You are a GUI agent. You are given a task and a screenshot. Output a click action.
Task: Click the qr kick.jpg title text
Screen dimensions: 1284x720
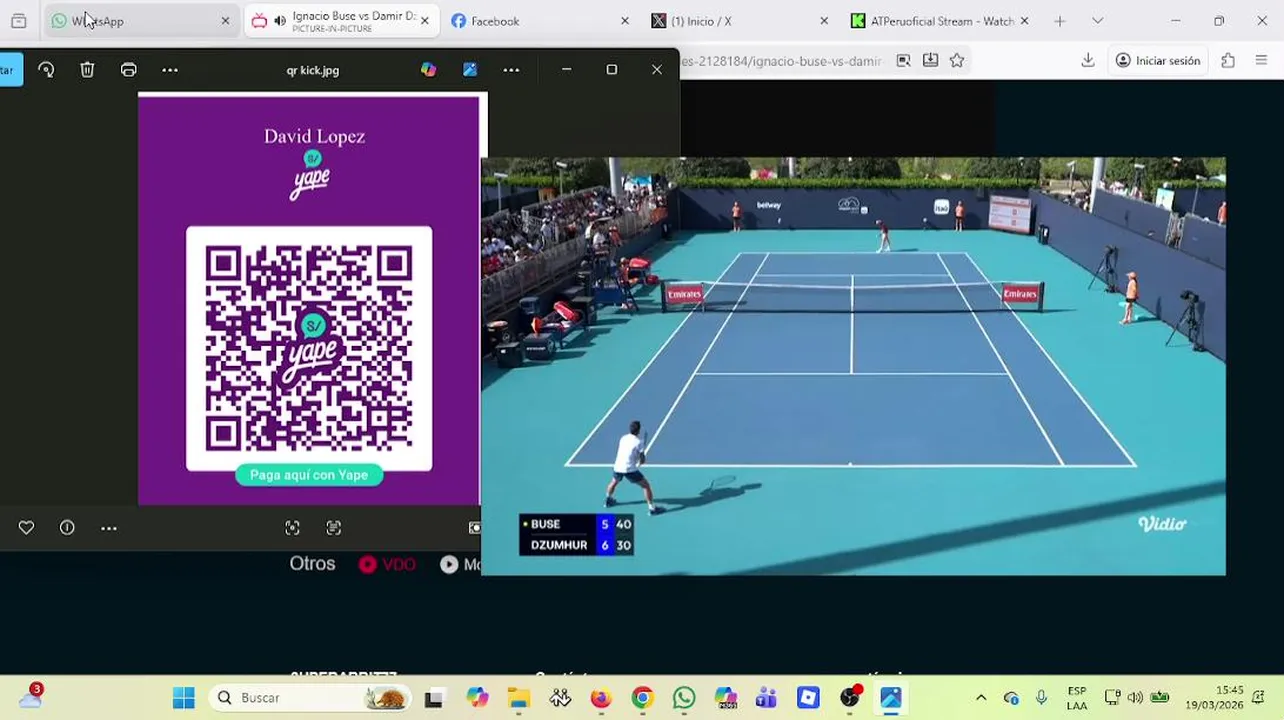[x=313, y=70]
